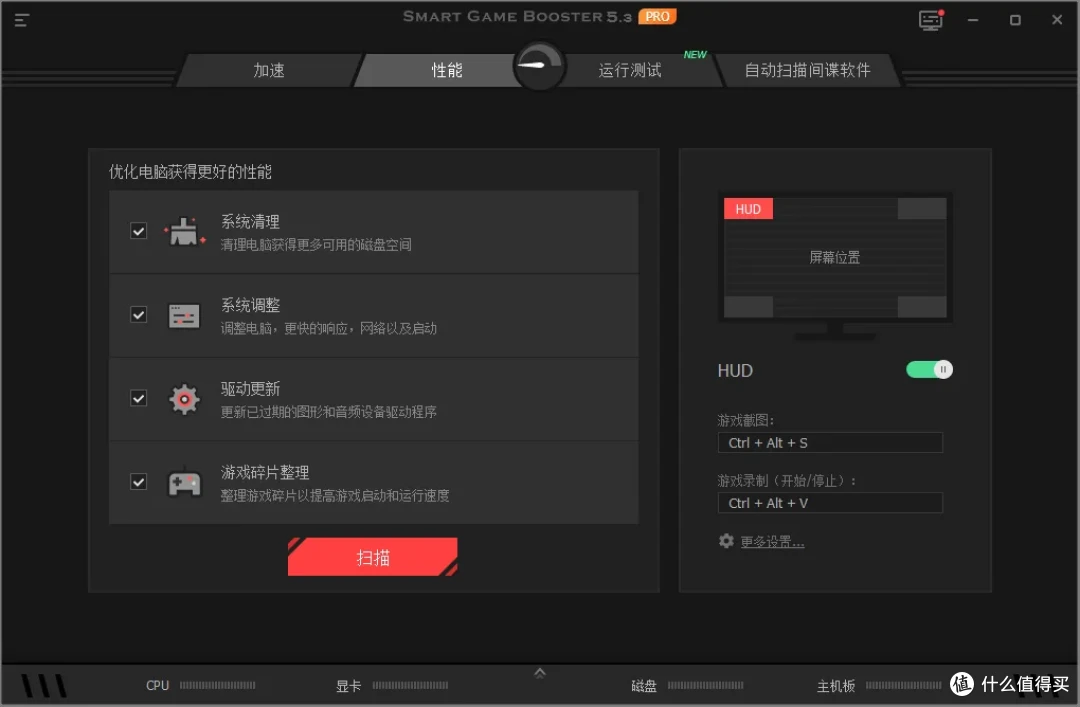1080x707 pixels.
Task: Click the 屏幕位置 label in monitor preview
Action: click(x=834, y=257)
